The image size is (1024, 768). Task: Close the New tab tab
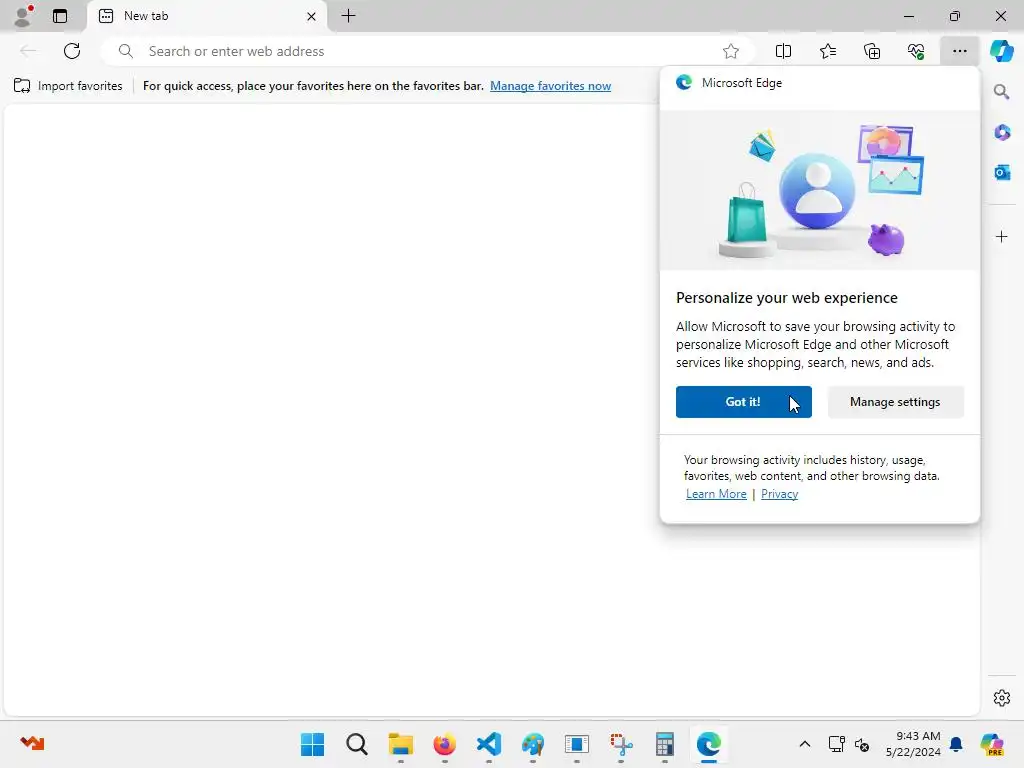[x=312, y=16]
